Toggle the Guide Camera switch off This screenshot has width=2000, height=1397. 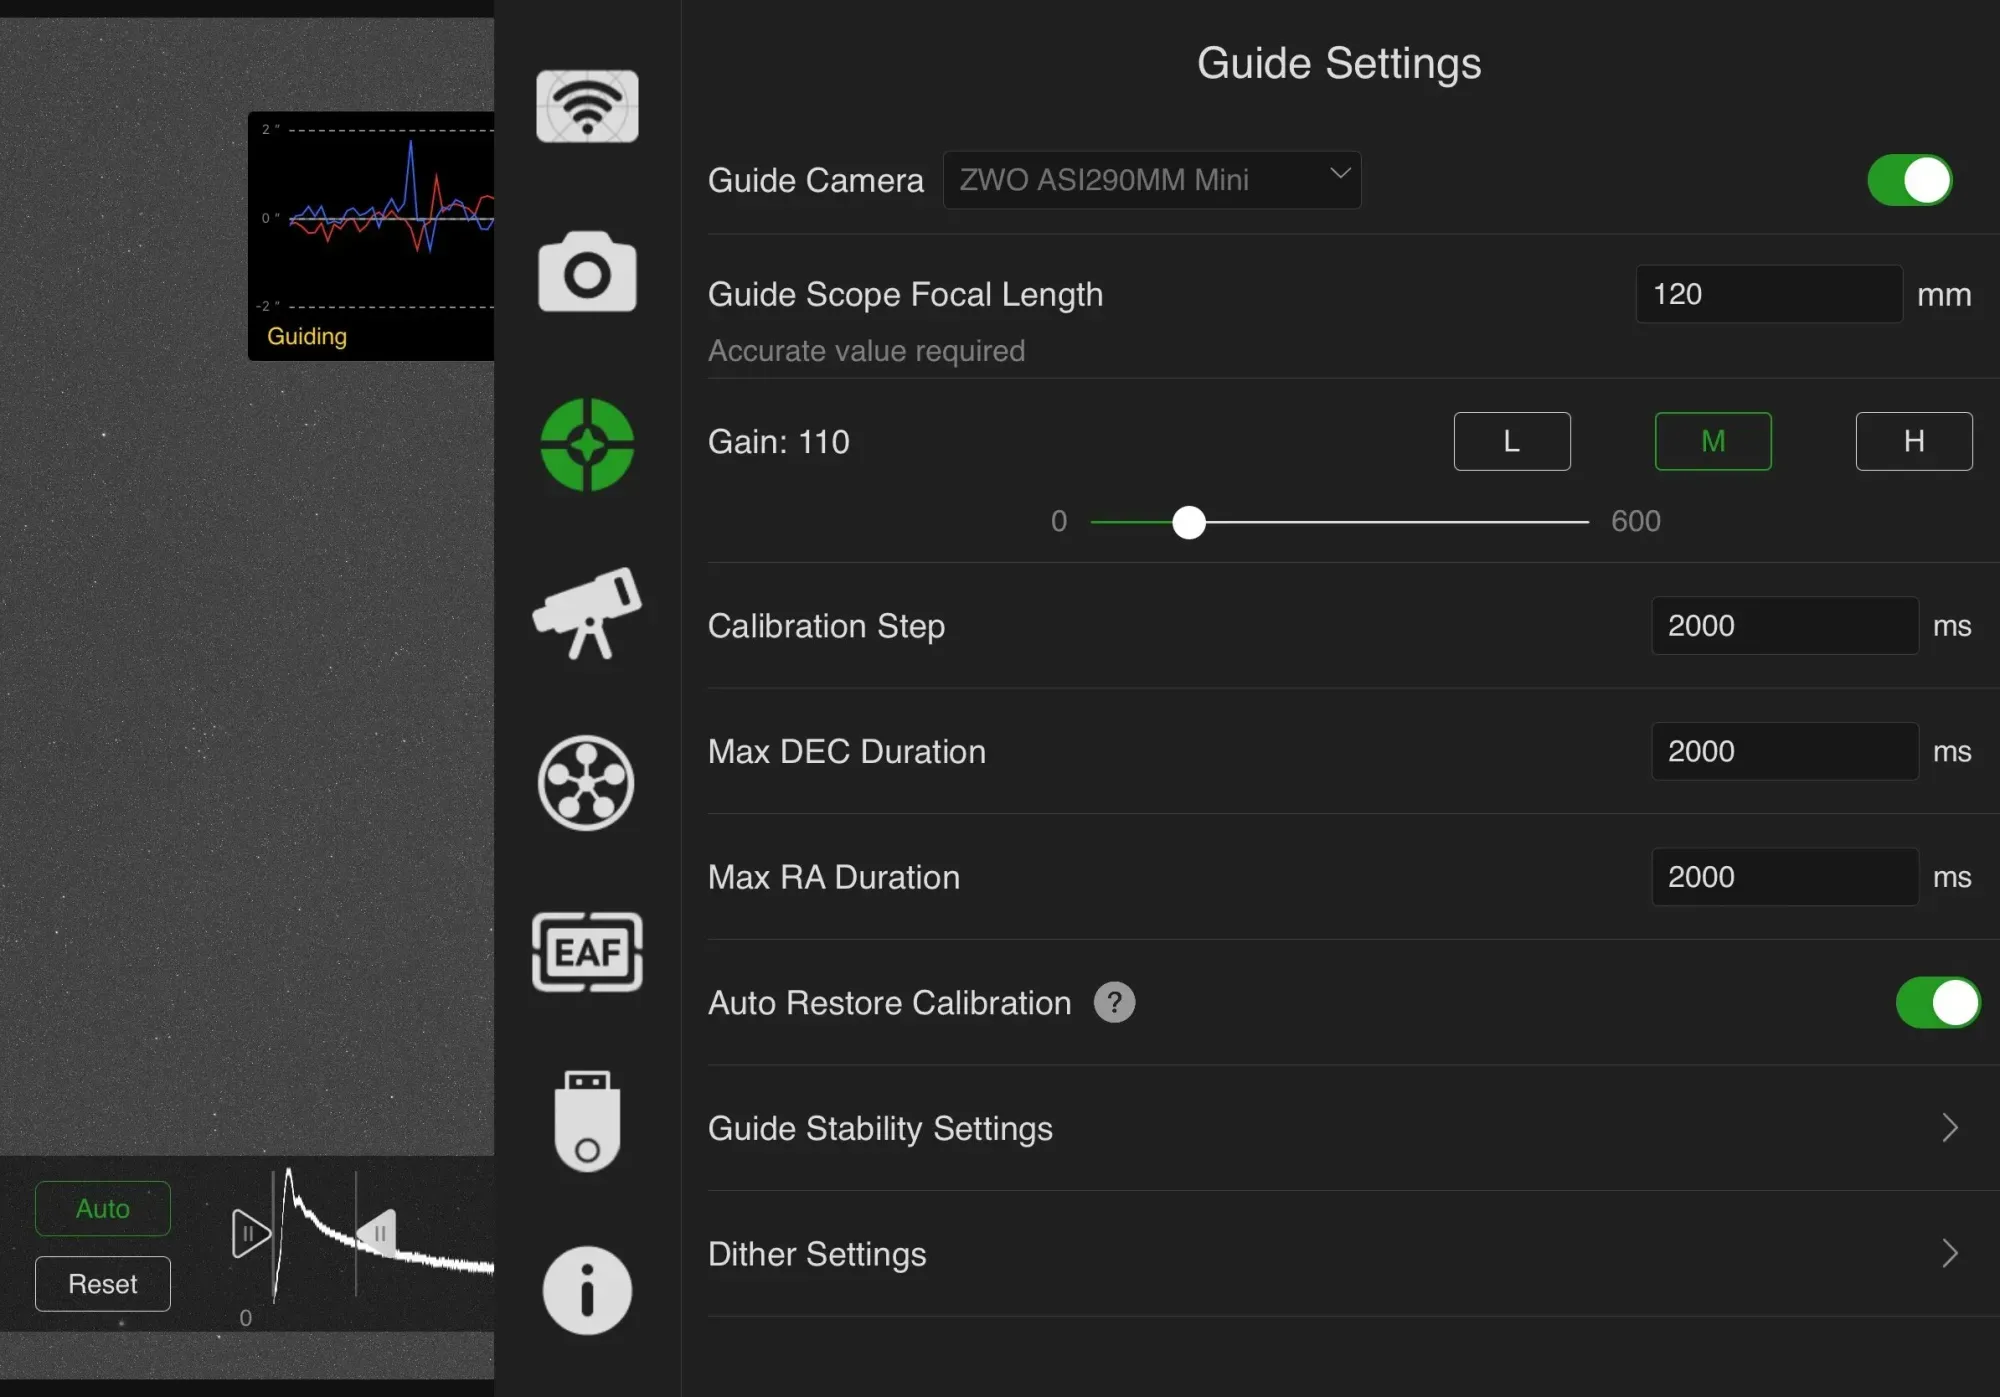1909,180
